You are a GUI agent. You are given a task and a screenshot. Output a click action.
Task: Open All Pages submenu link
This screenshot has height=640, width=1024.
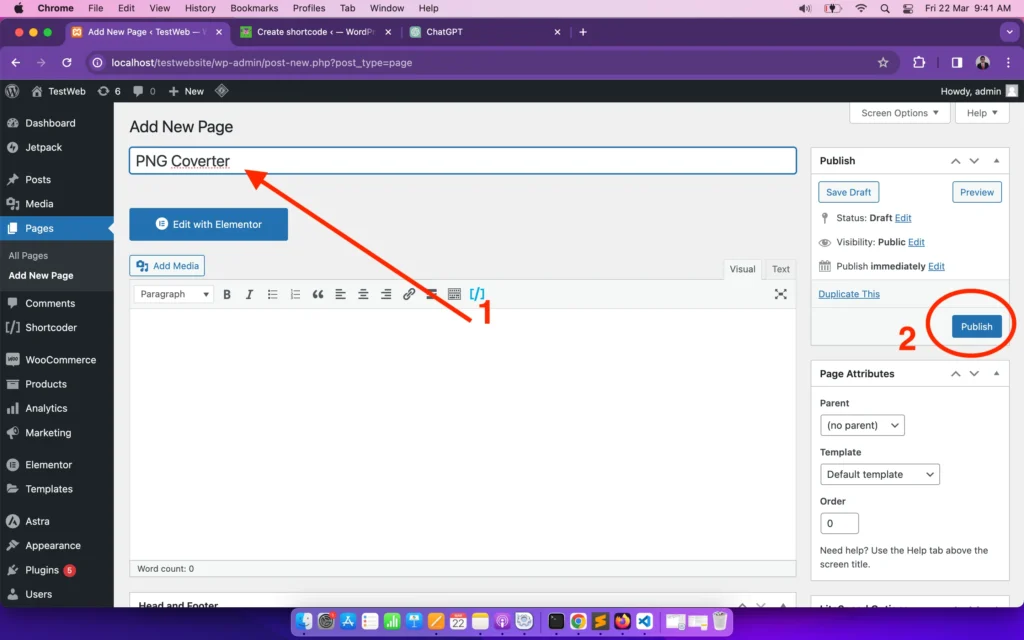28,256
